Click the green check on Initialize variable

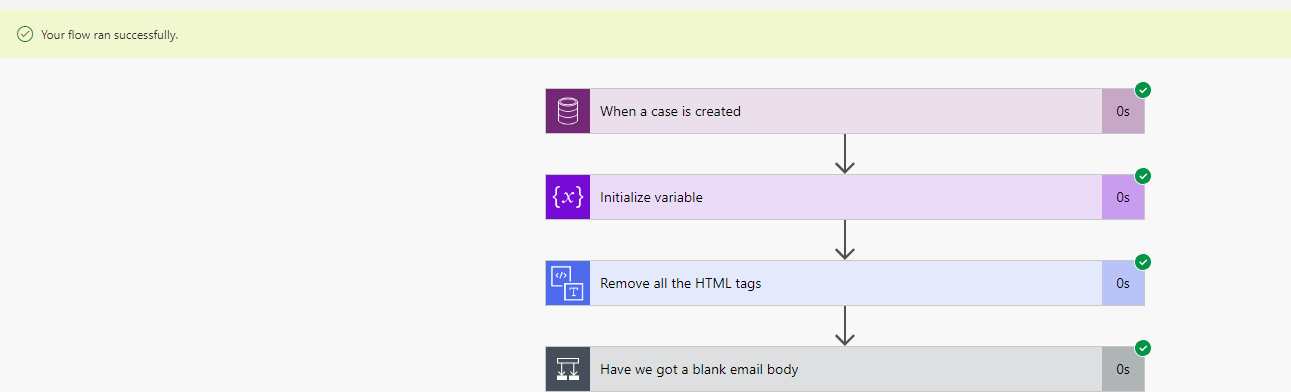(x=1143, y=176)
